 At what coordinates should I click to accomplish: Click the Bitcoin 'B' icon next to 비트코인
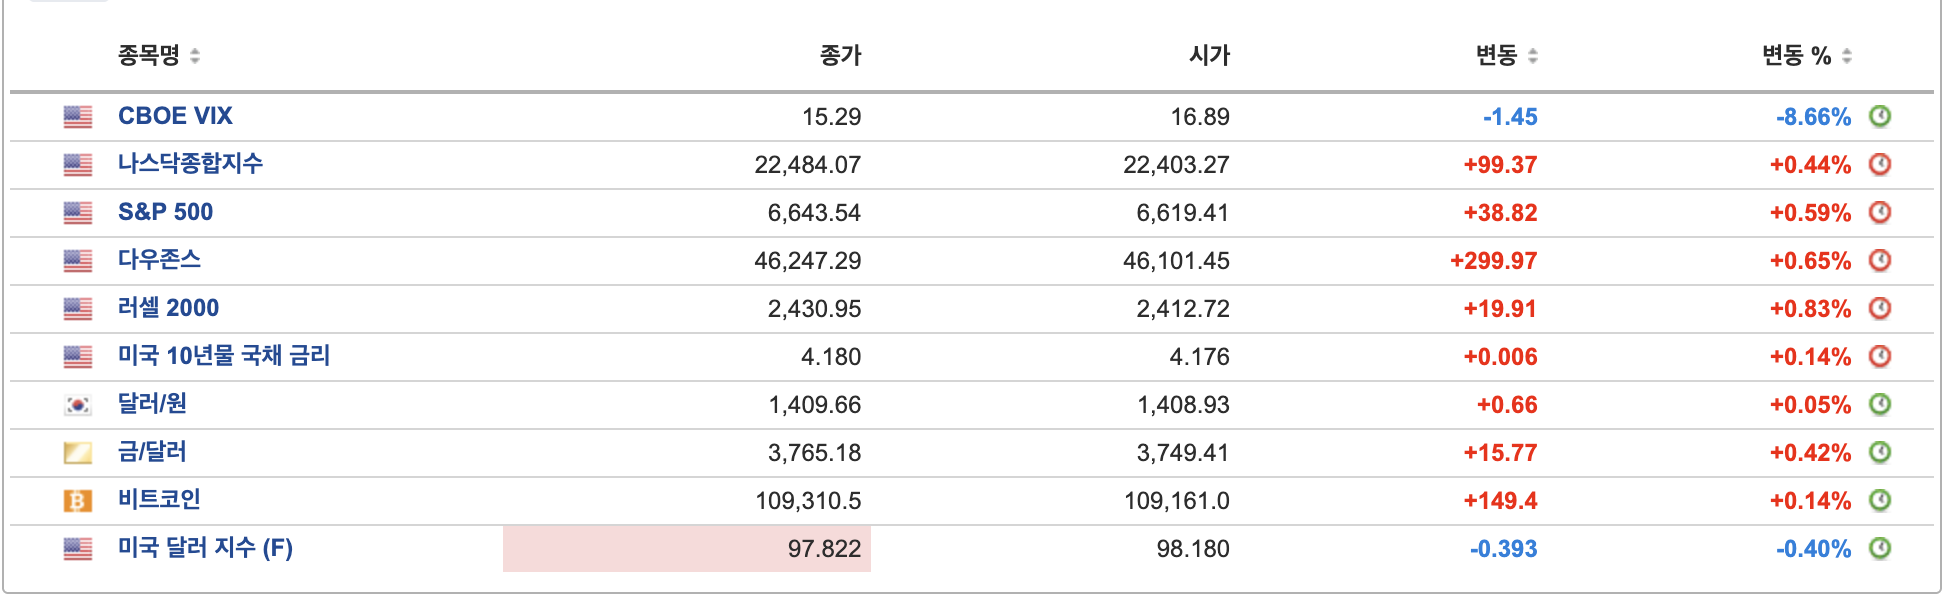(x=78, y=500)
